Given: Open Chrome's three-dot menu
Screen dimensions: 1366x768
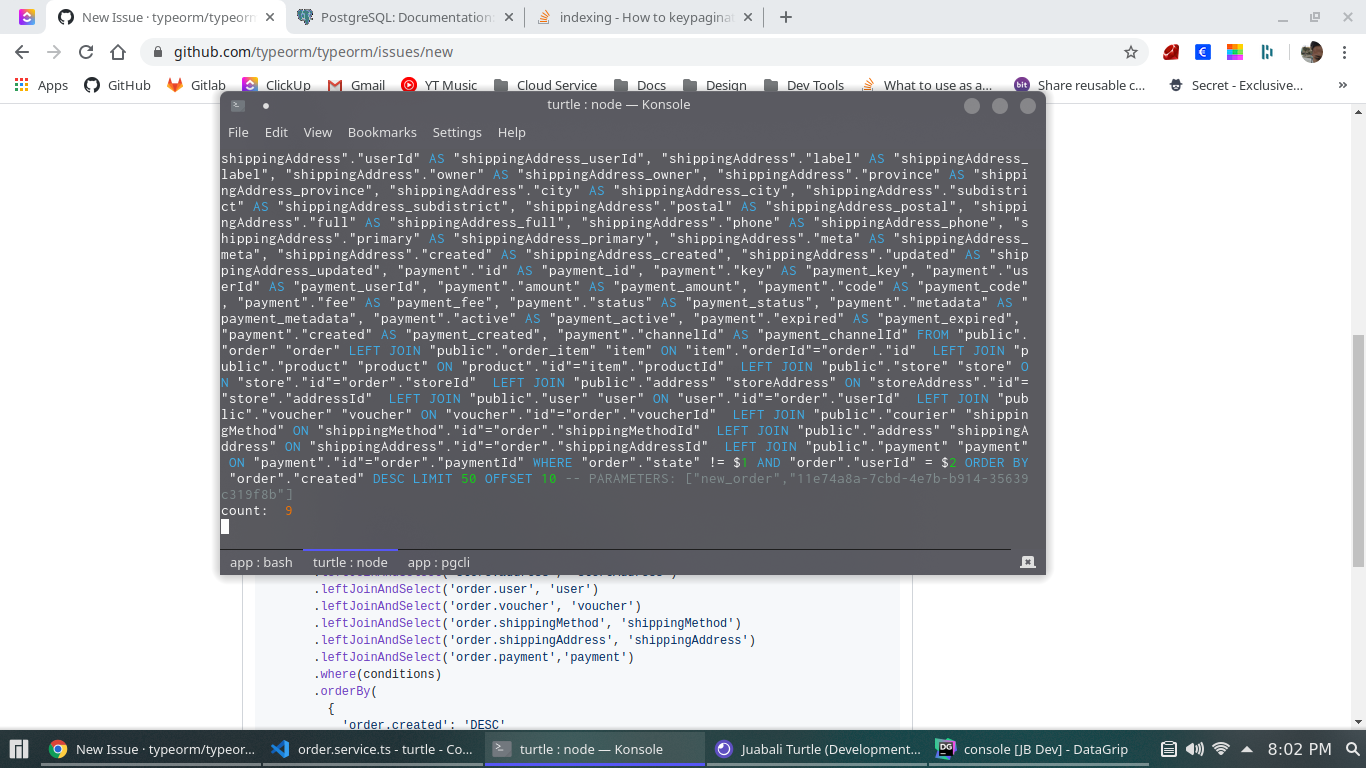Looking at the screenshot, I should (x=1343, y=52).
